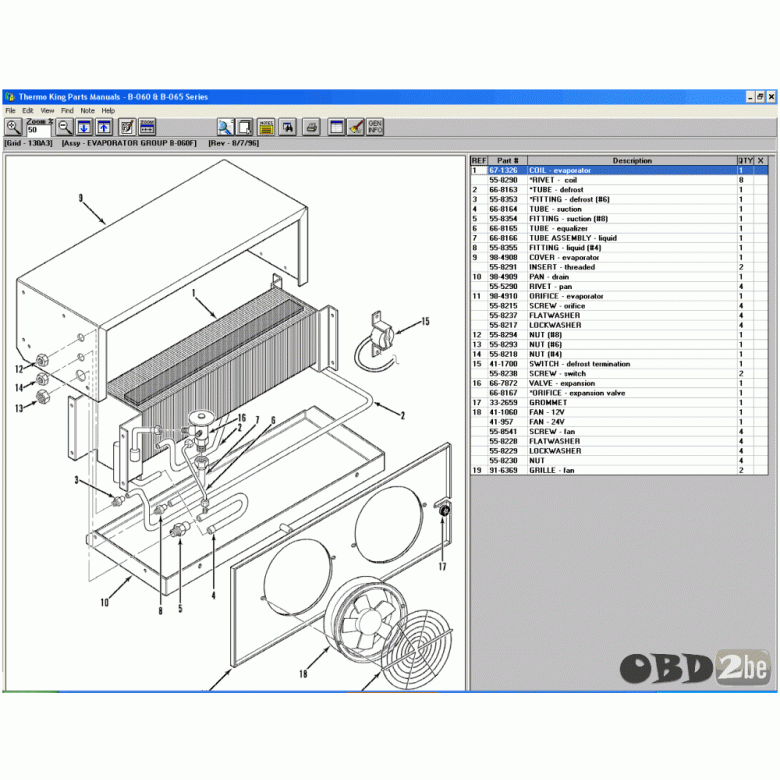Click the globe magnifier search icon

[225, 127]
